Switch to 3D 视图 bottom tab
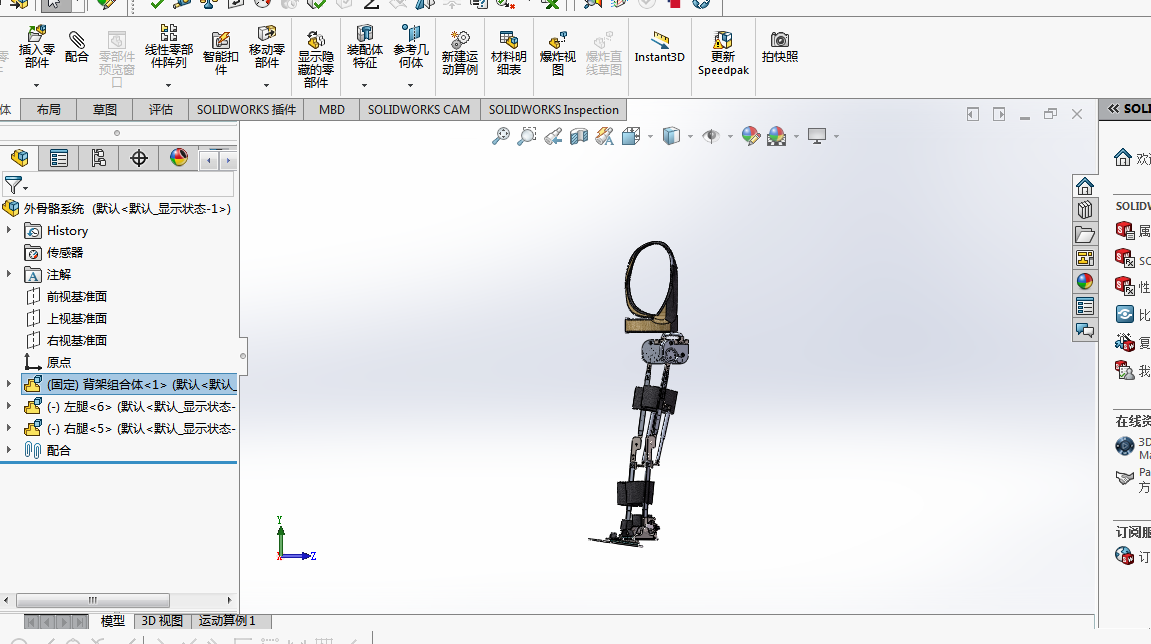 point(161,621)
